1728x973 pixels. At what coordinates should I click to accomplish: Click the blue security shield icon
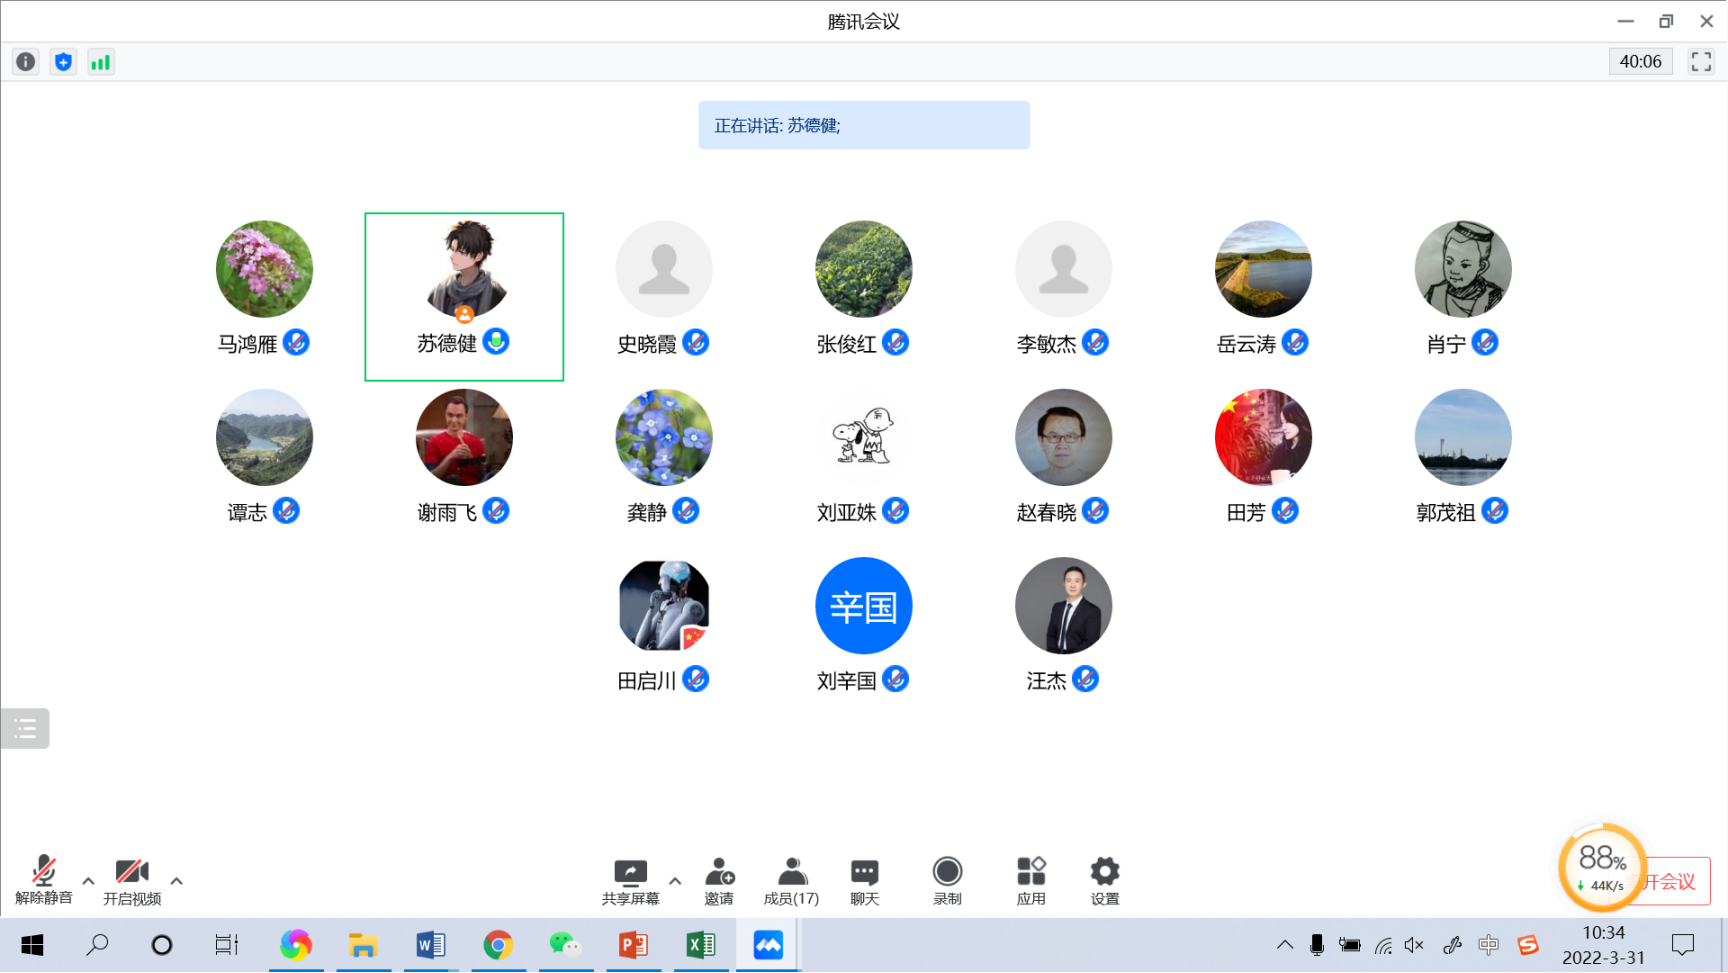[x=63, y=62]
